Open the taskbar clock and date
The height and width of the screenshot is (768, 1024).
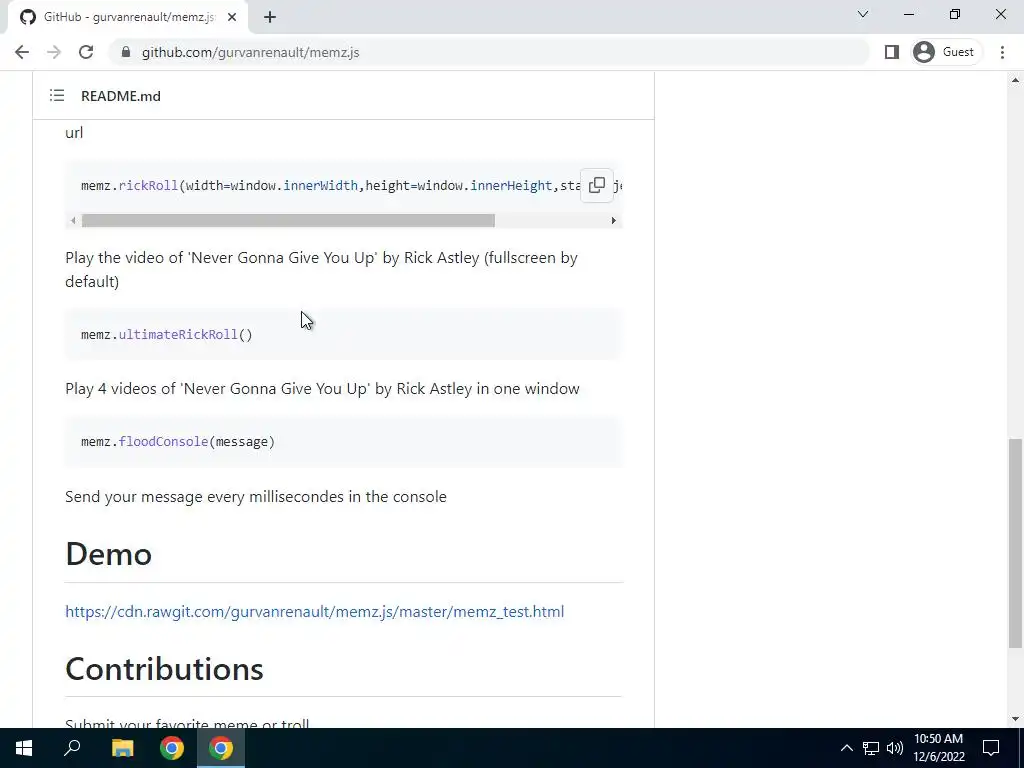pyautogui.click(x=938, y=748)
